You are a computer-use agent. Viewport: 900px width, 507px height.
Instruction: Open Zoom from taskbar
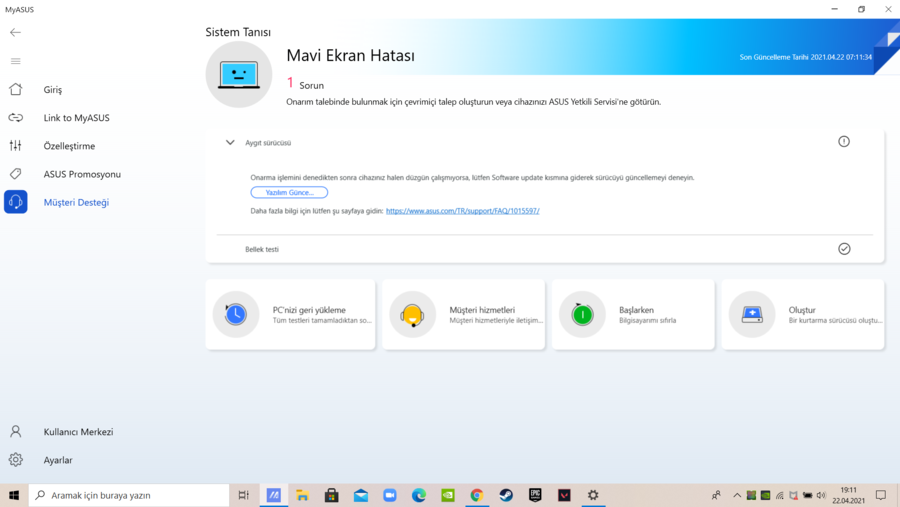[x=390, y=495]
